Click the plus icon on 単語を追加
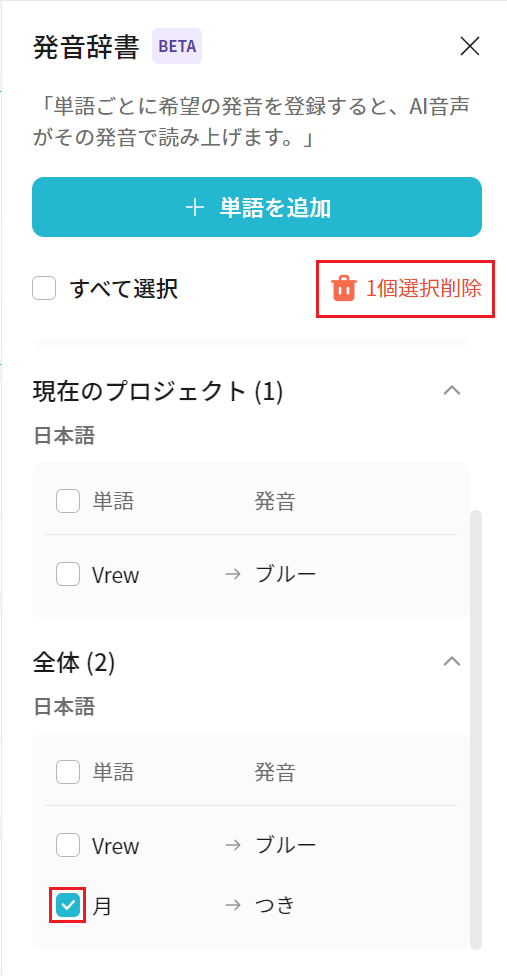507x976 pixels. pyautogui.click(x=195, y=208)
